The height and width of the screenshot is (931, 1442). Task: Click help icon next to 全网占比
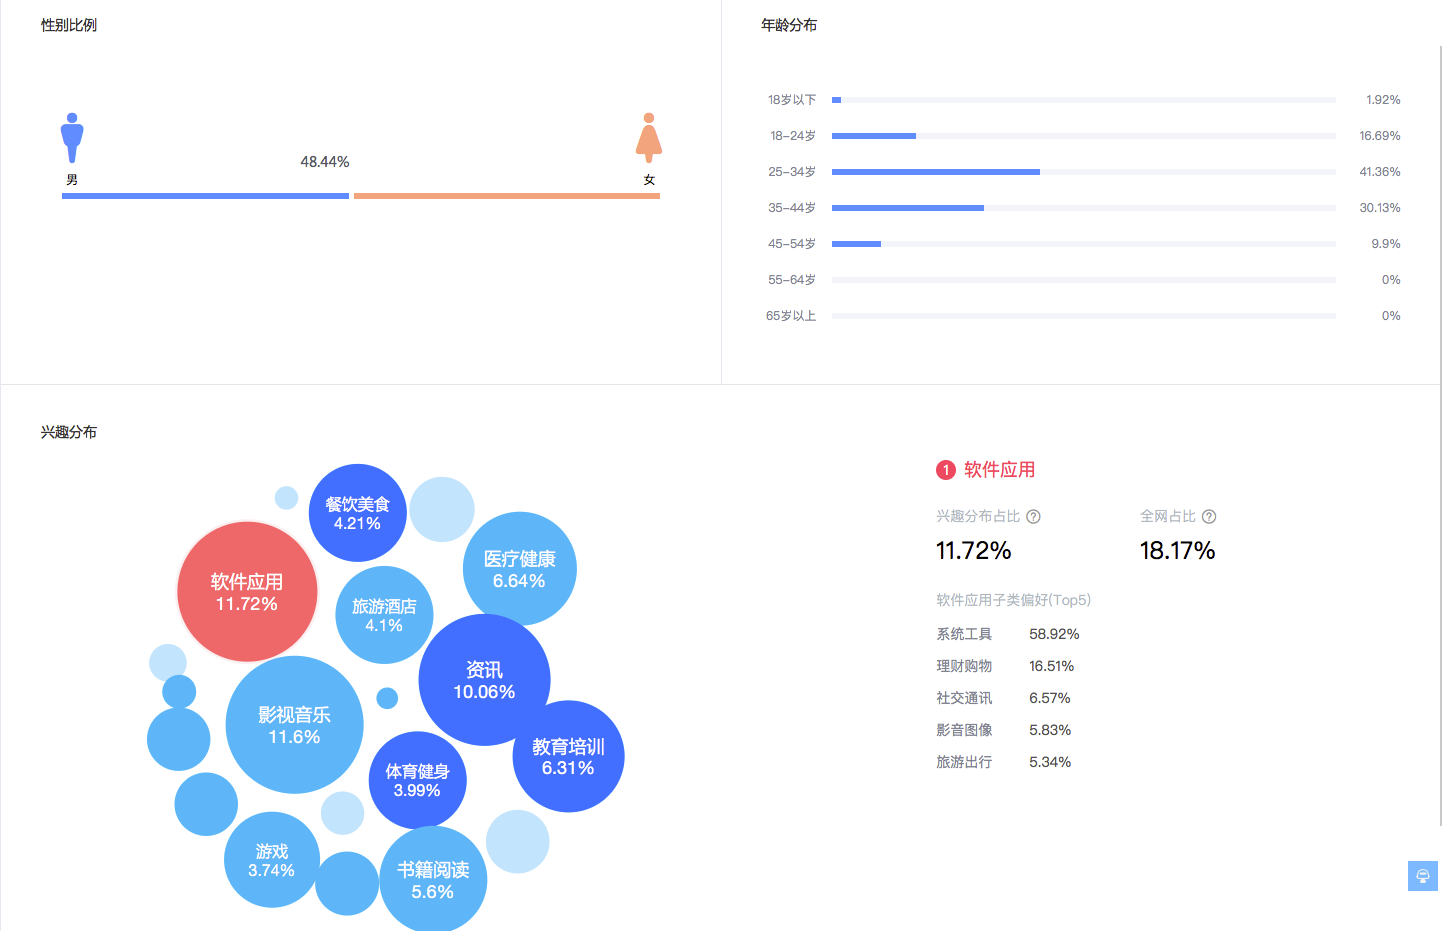[x=1209, y=517]
